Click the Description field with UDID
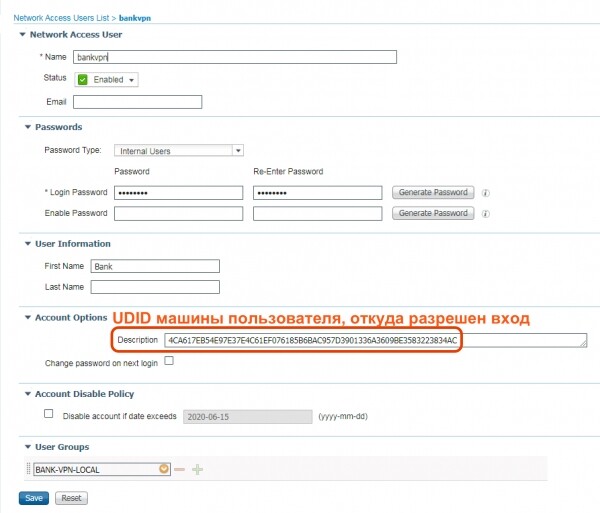The height and width of the screenshot is (513, 600). (x=375, y=341)
